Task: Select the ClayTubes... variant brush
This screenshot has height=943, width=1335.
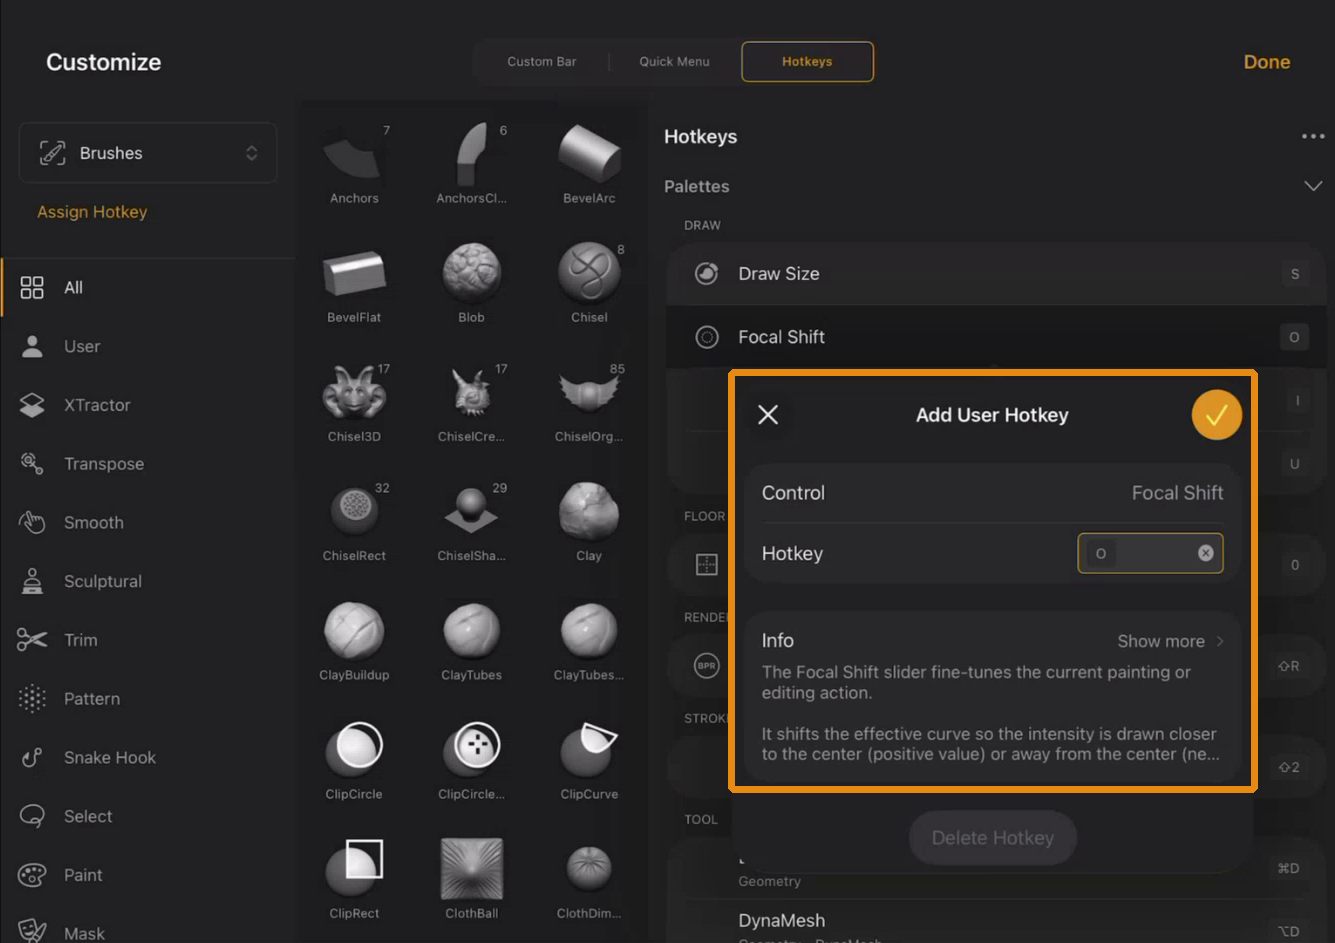Action: [x=589, y=640]
